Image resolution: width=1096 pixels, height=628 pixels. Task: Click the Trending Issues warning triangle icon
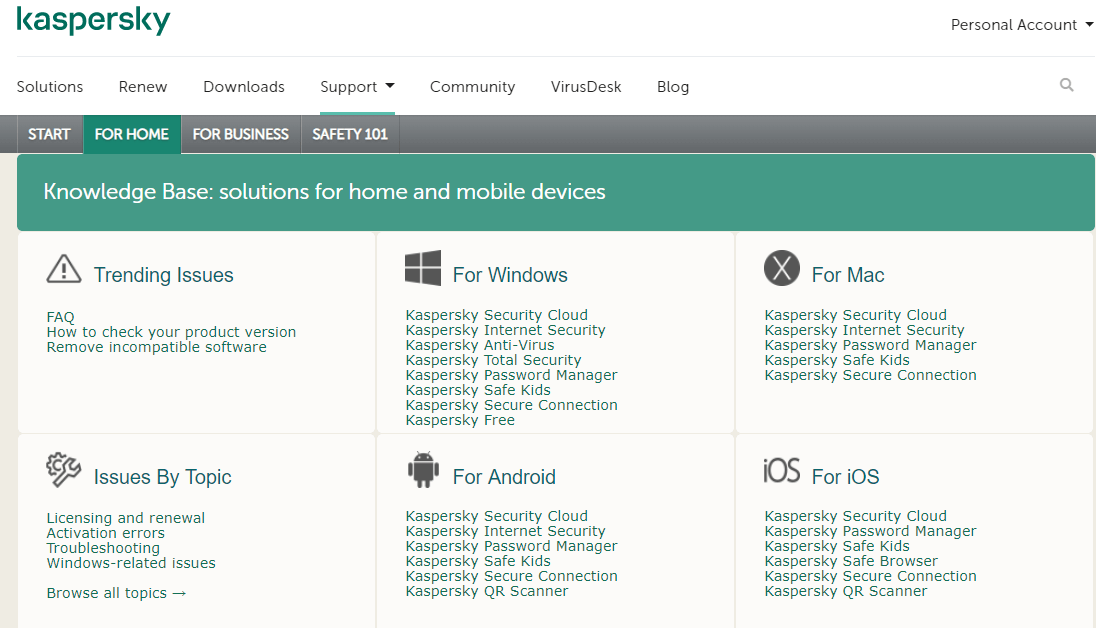pyautogui.click(x=64, y=269)
